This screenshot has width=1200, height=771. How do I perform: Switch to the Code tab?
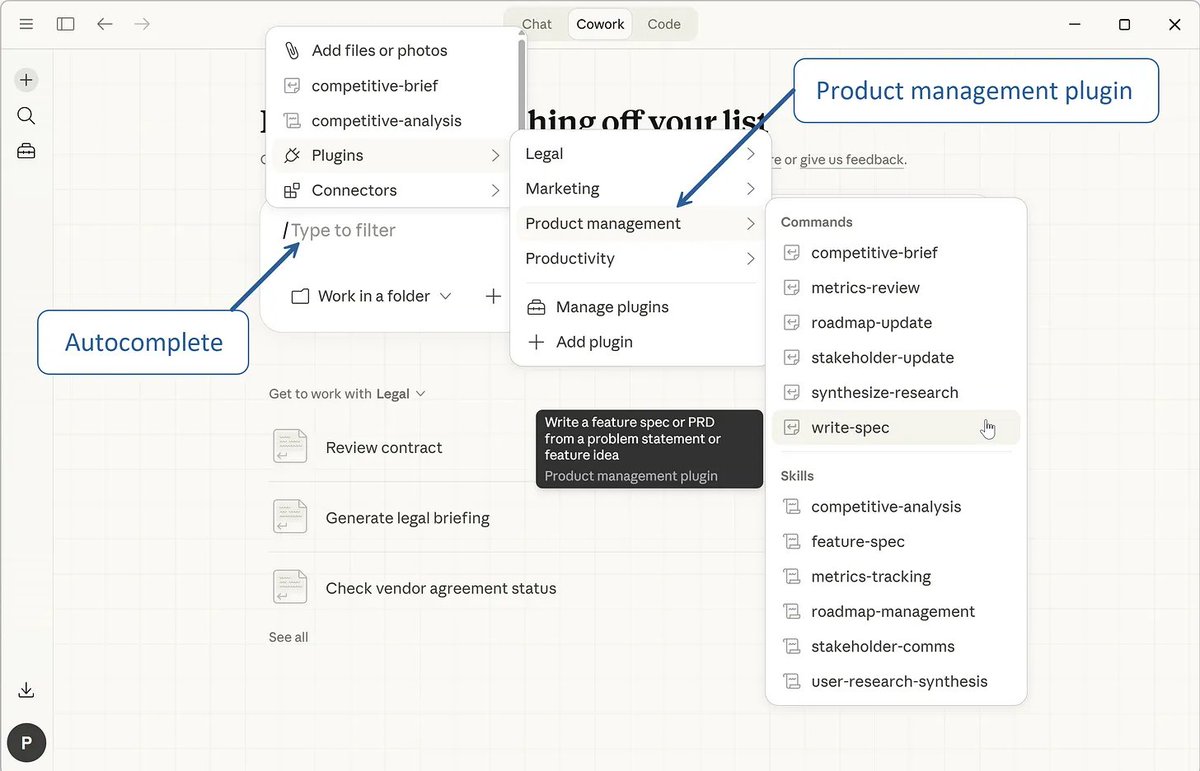tap(664, 24)
